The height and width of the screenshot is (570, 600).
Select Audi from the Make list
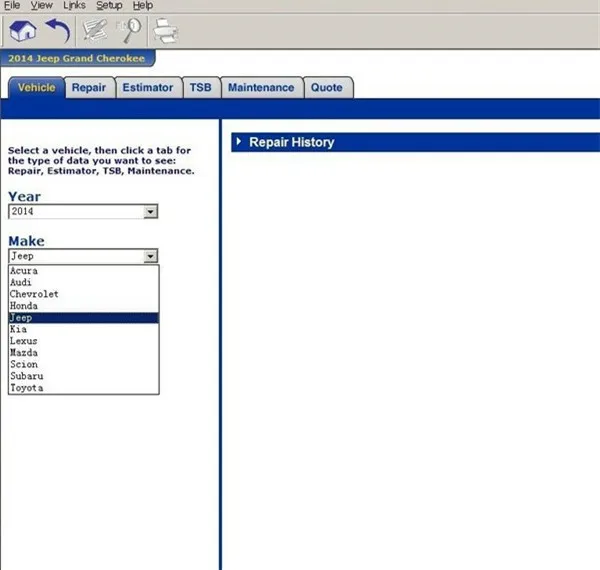tap(83, 282)
